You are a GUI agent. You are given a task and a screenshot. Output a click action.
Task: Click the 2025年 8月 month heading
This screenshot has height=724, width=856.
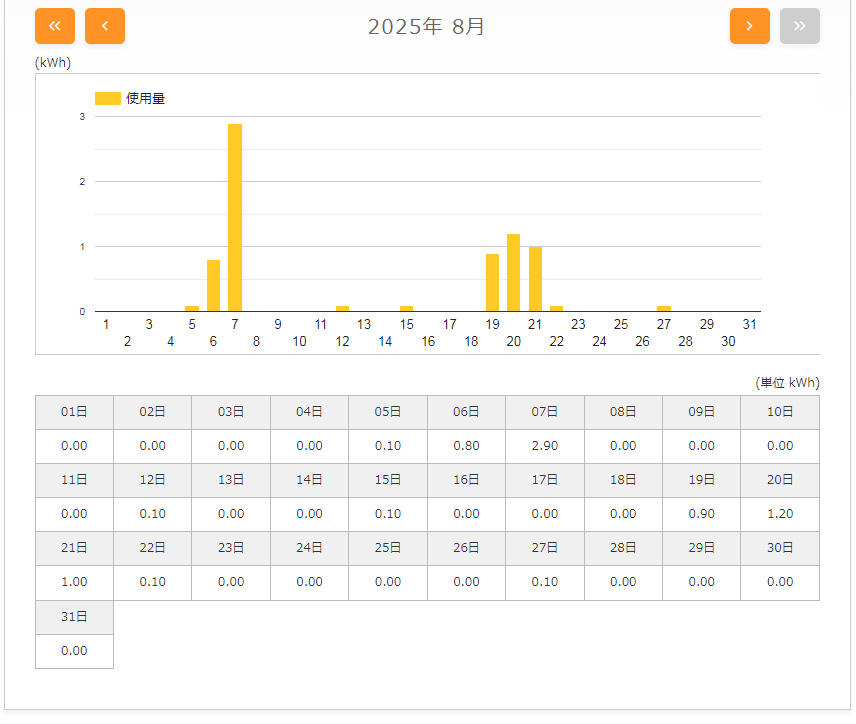tap(427, 27)
